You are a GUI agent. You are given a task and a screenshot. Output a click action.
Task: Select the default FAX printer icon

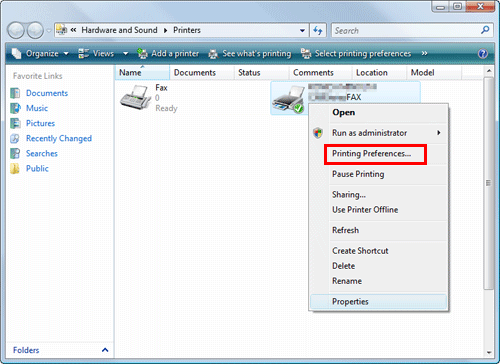pos(289,99)
